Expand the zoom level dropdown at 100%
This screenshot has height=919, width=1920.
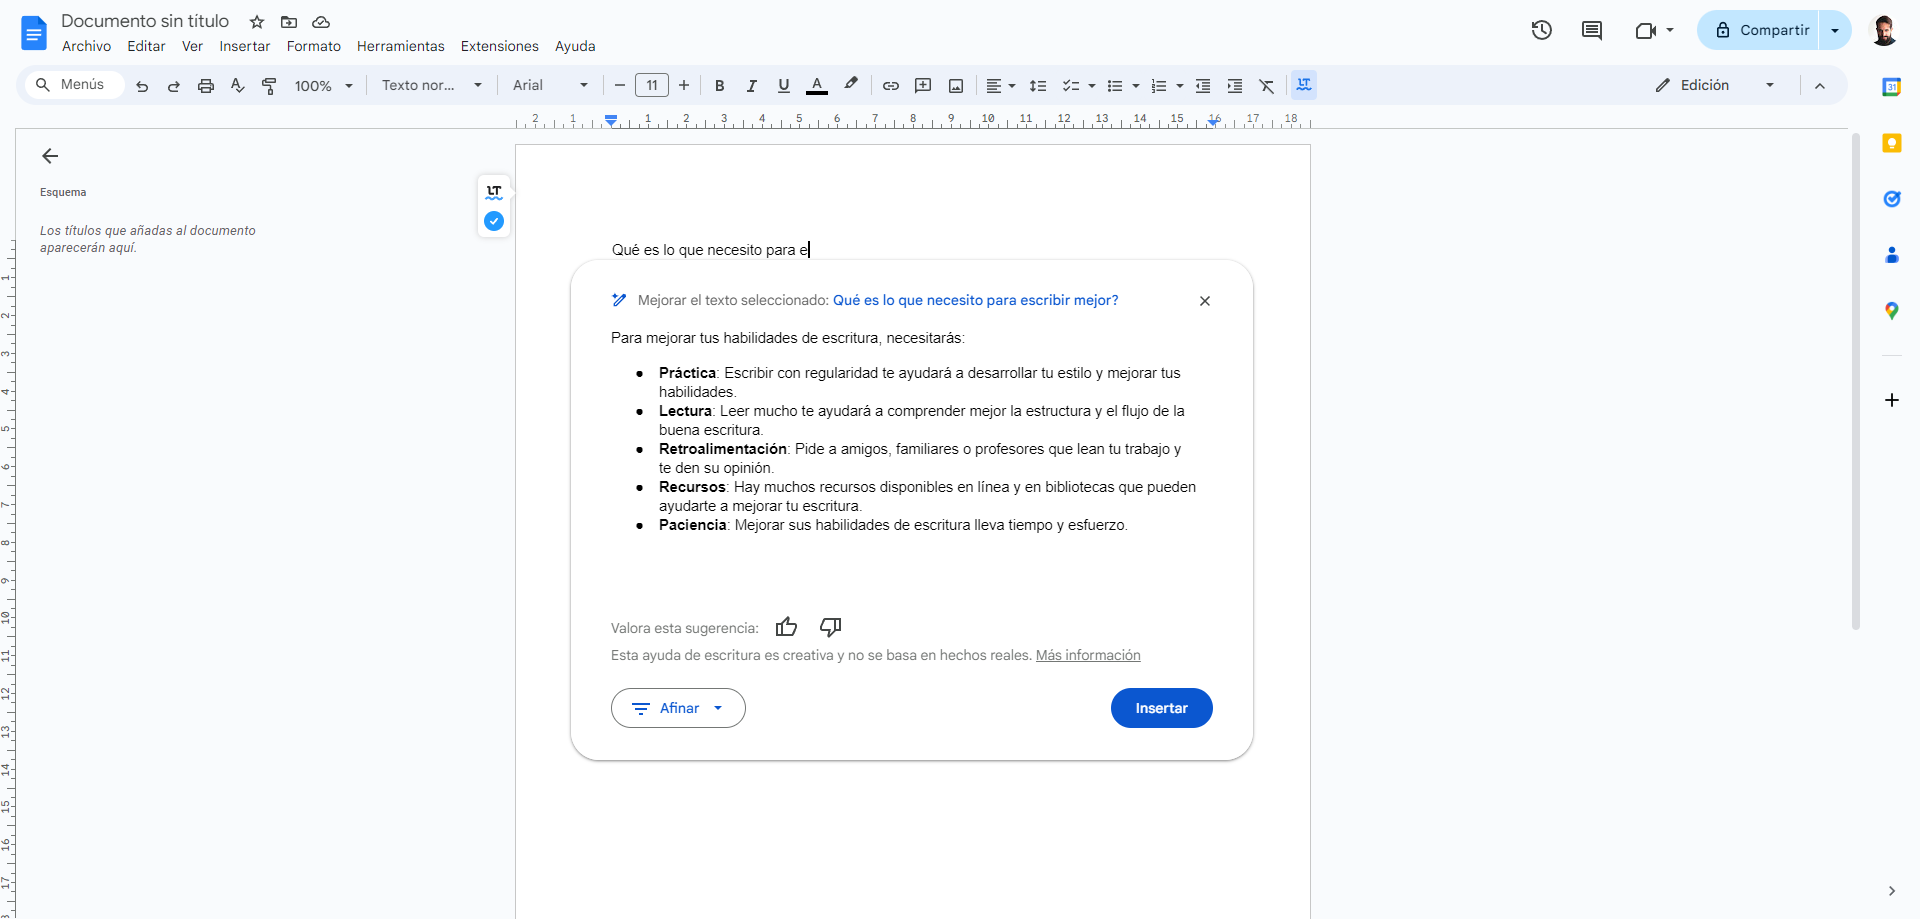[323, 86]
